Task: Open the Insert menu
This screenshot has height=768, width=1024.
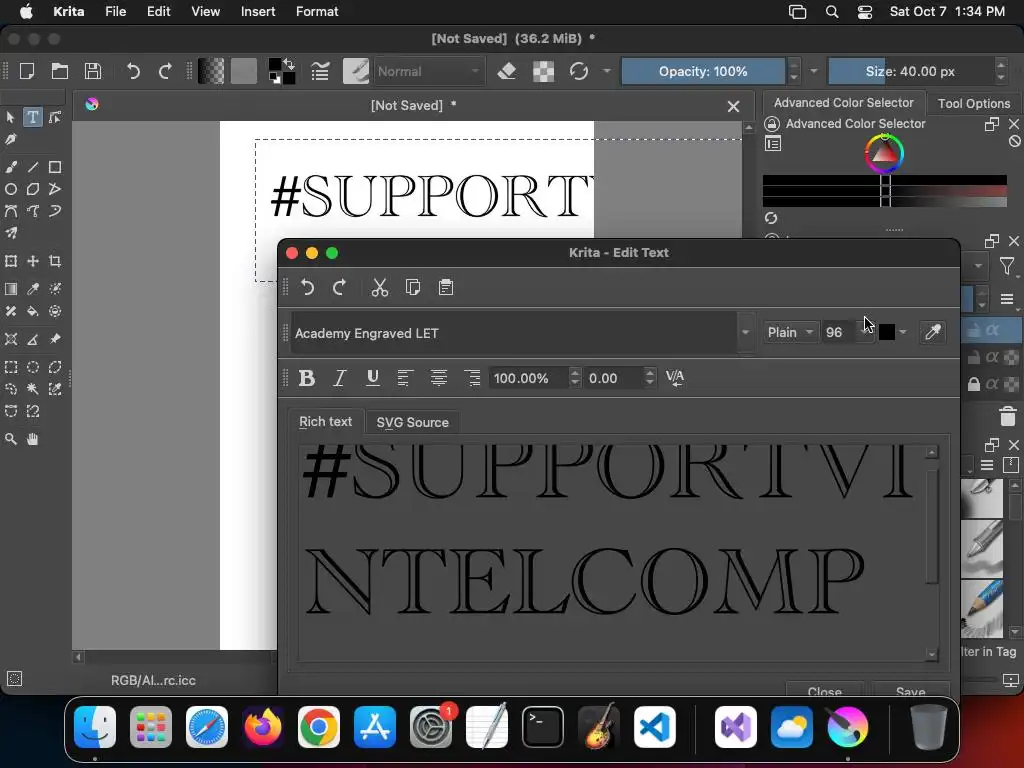Action: 258,12
